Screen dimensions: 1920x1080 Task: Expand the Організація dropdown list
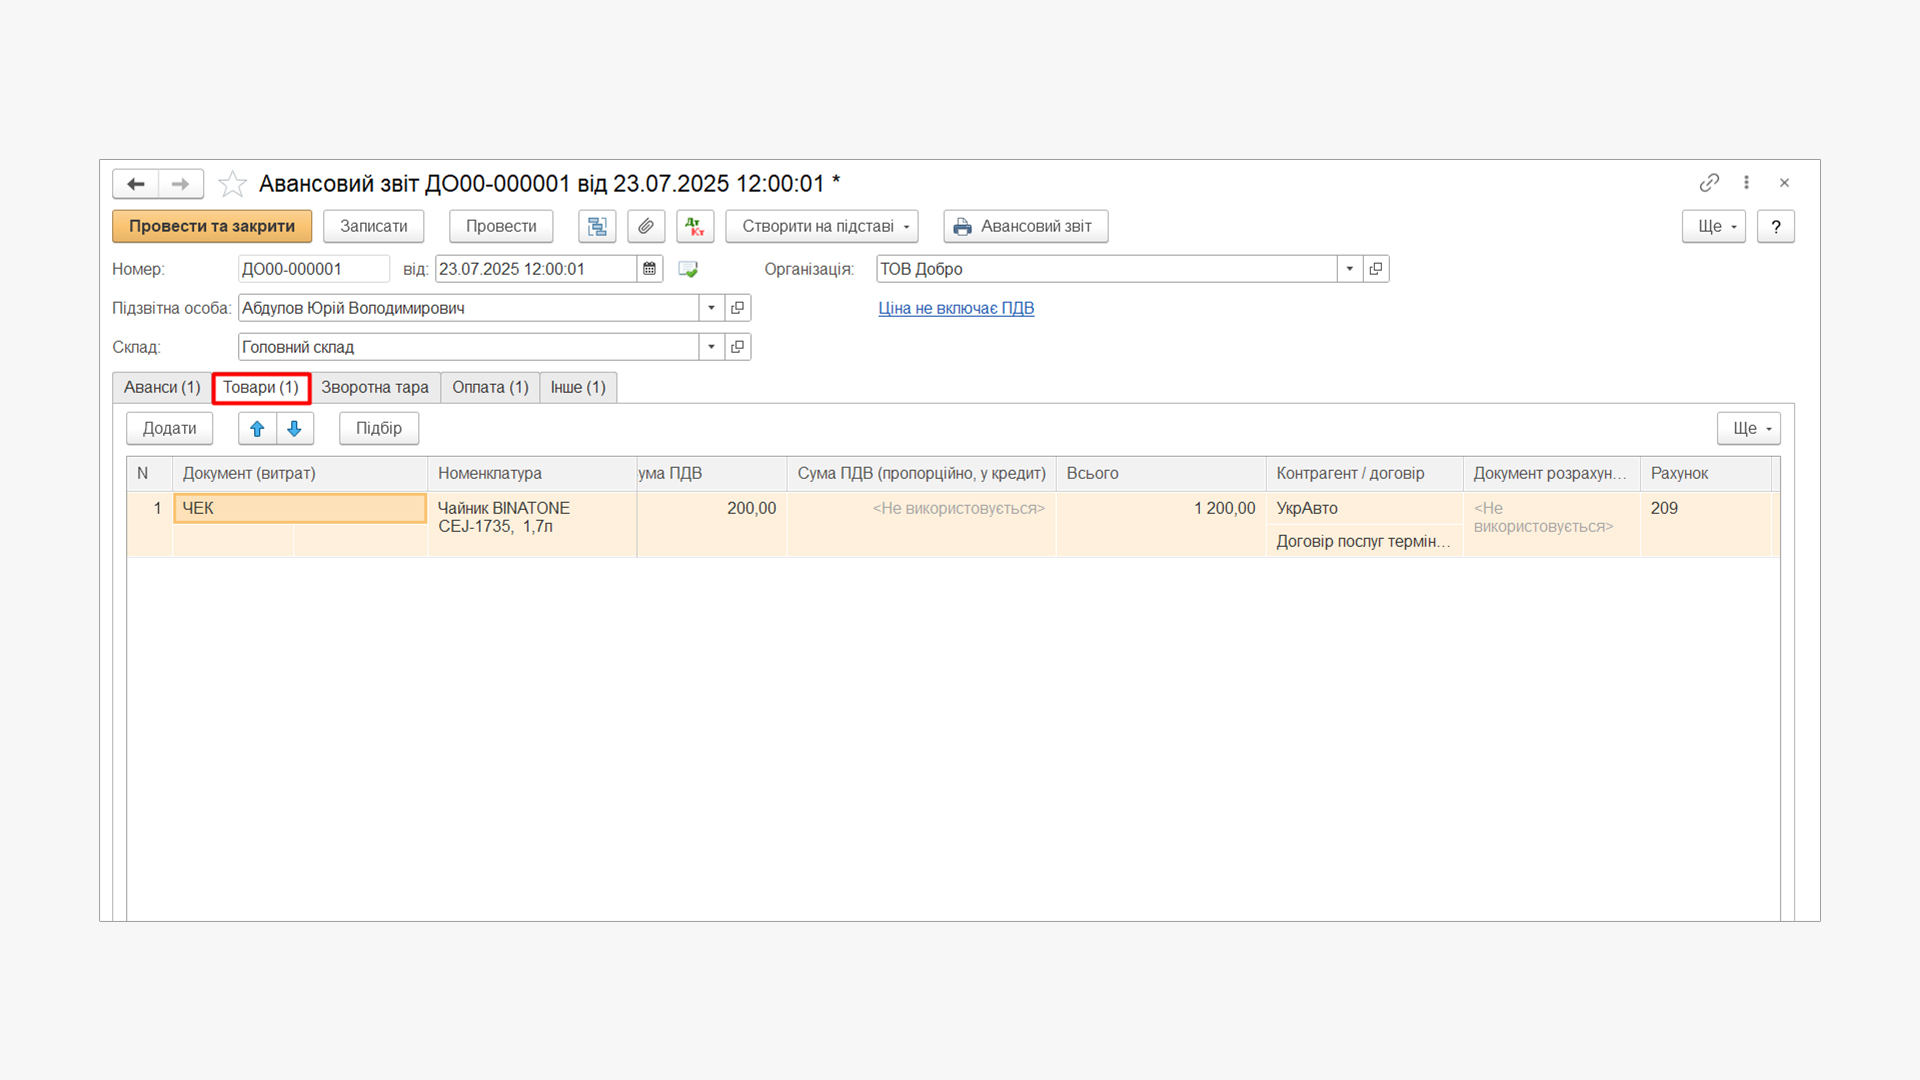(x=1350, y=269)
